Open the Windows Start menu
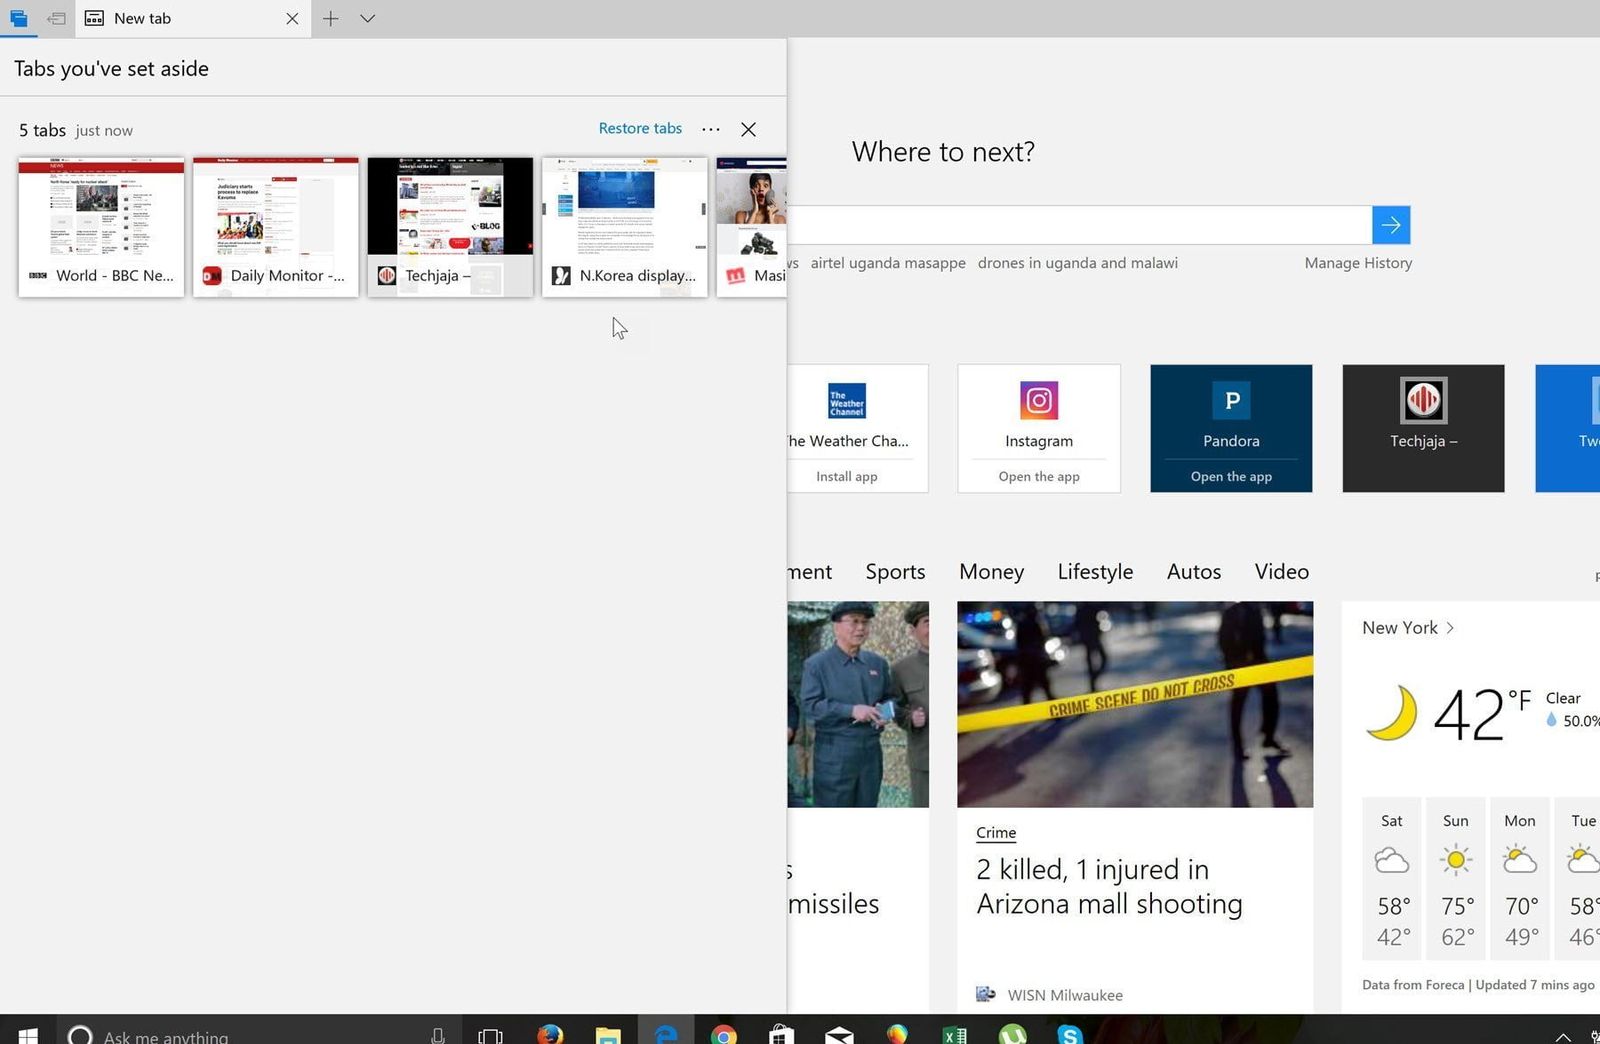Viewport: 1600px width, 1044px height. (28, 1034)
